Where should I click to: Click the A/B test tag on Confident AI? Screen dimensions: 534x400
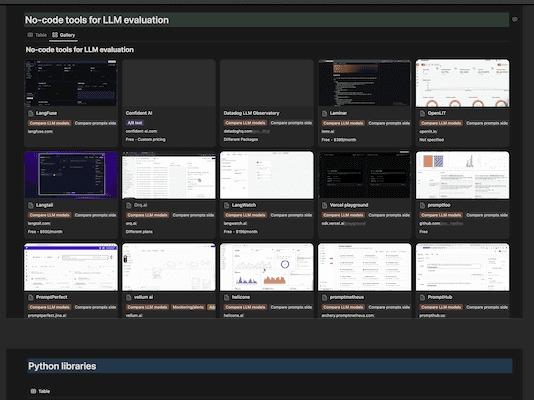click(135, 123)
